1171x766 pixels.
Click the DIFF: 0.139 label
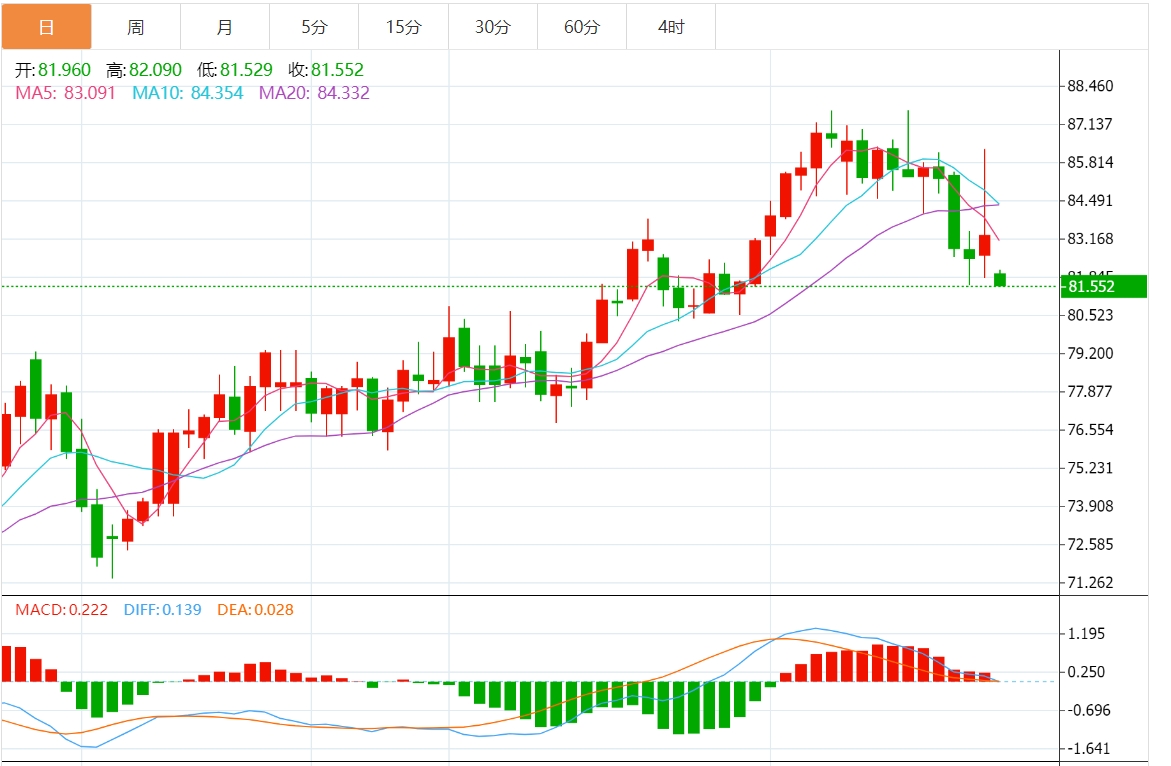163,610
